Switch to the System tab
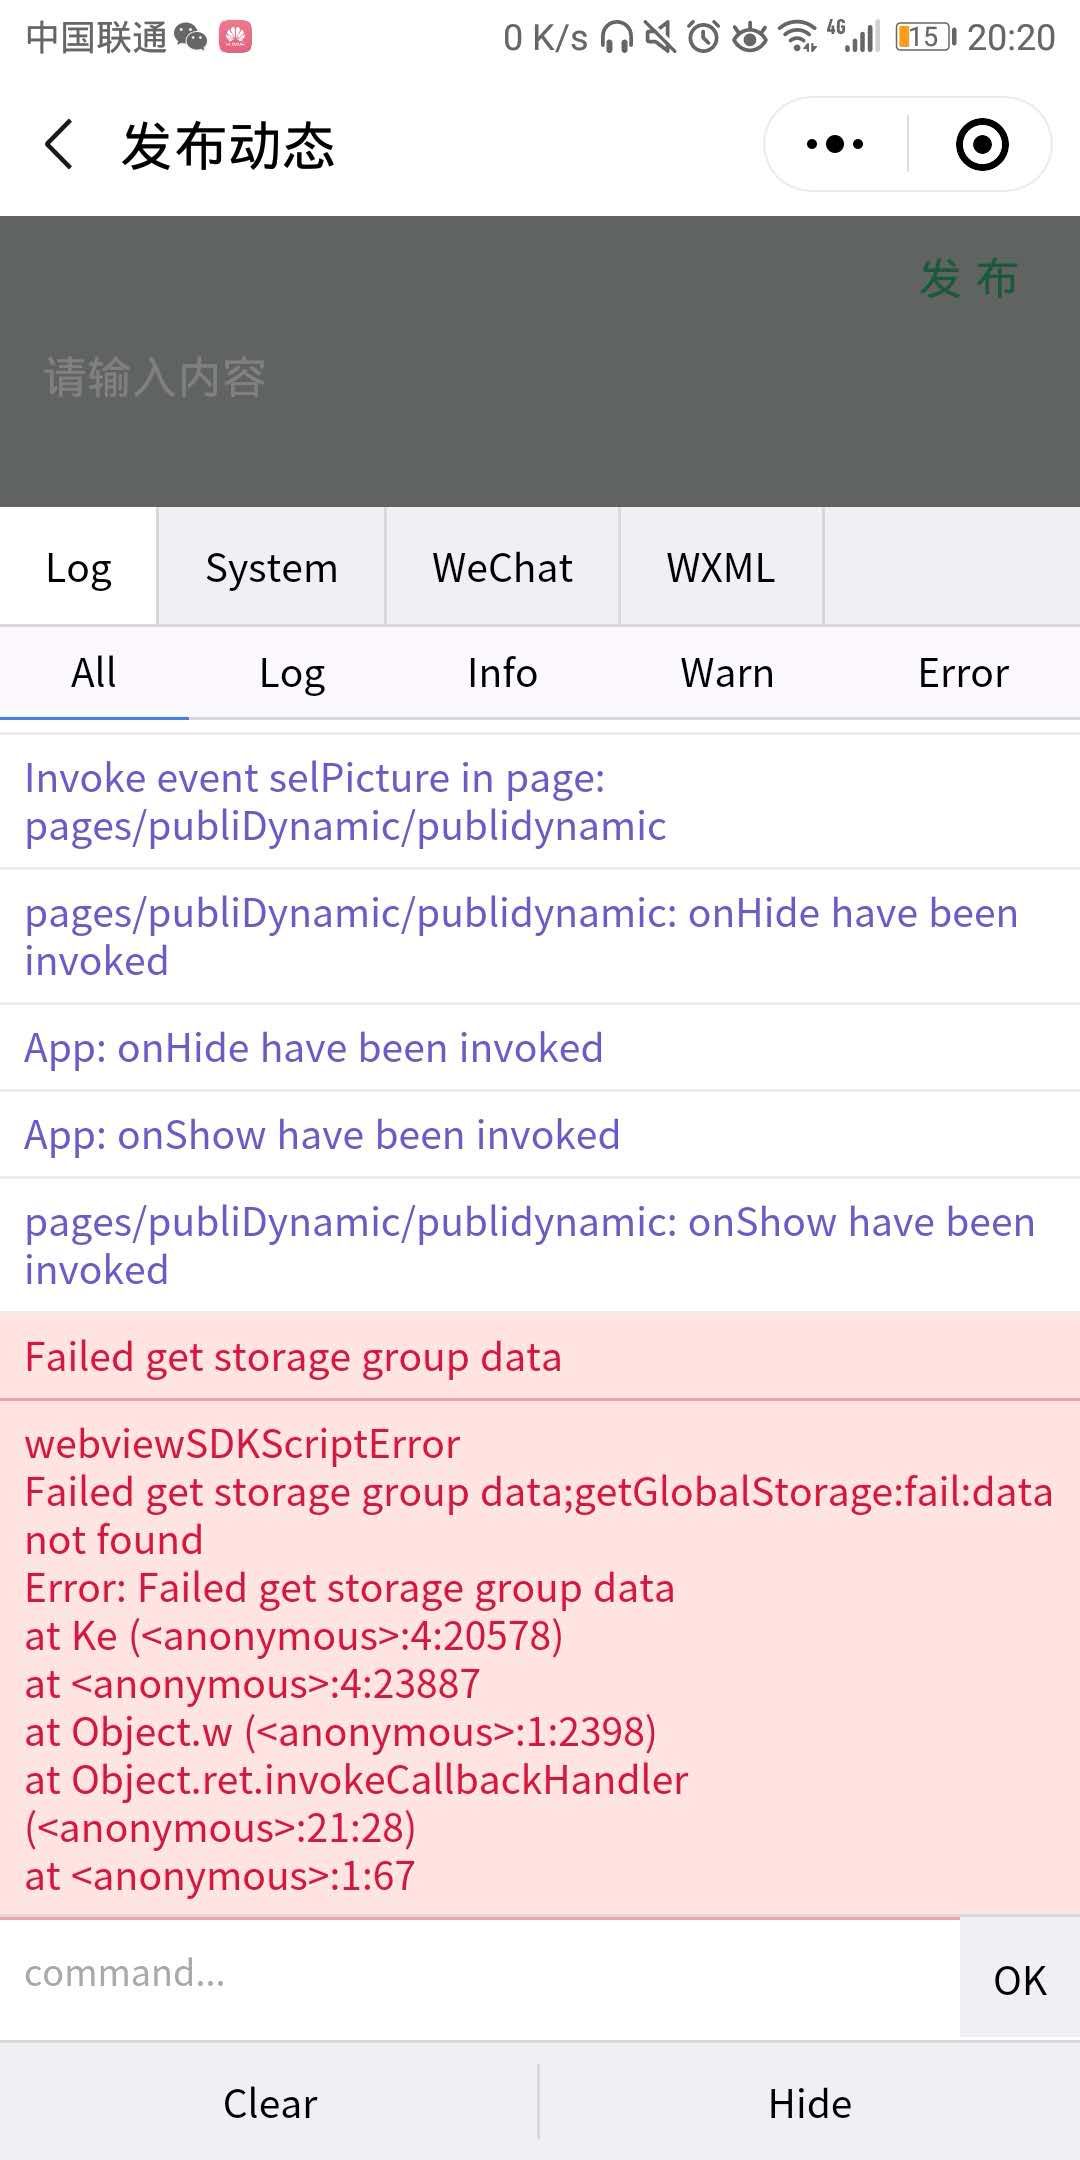 click(271, 567)
